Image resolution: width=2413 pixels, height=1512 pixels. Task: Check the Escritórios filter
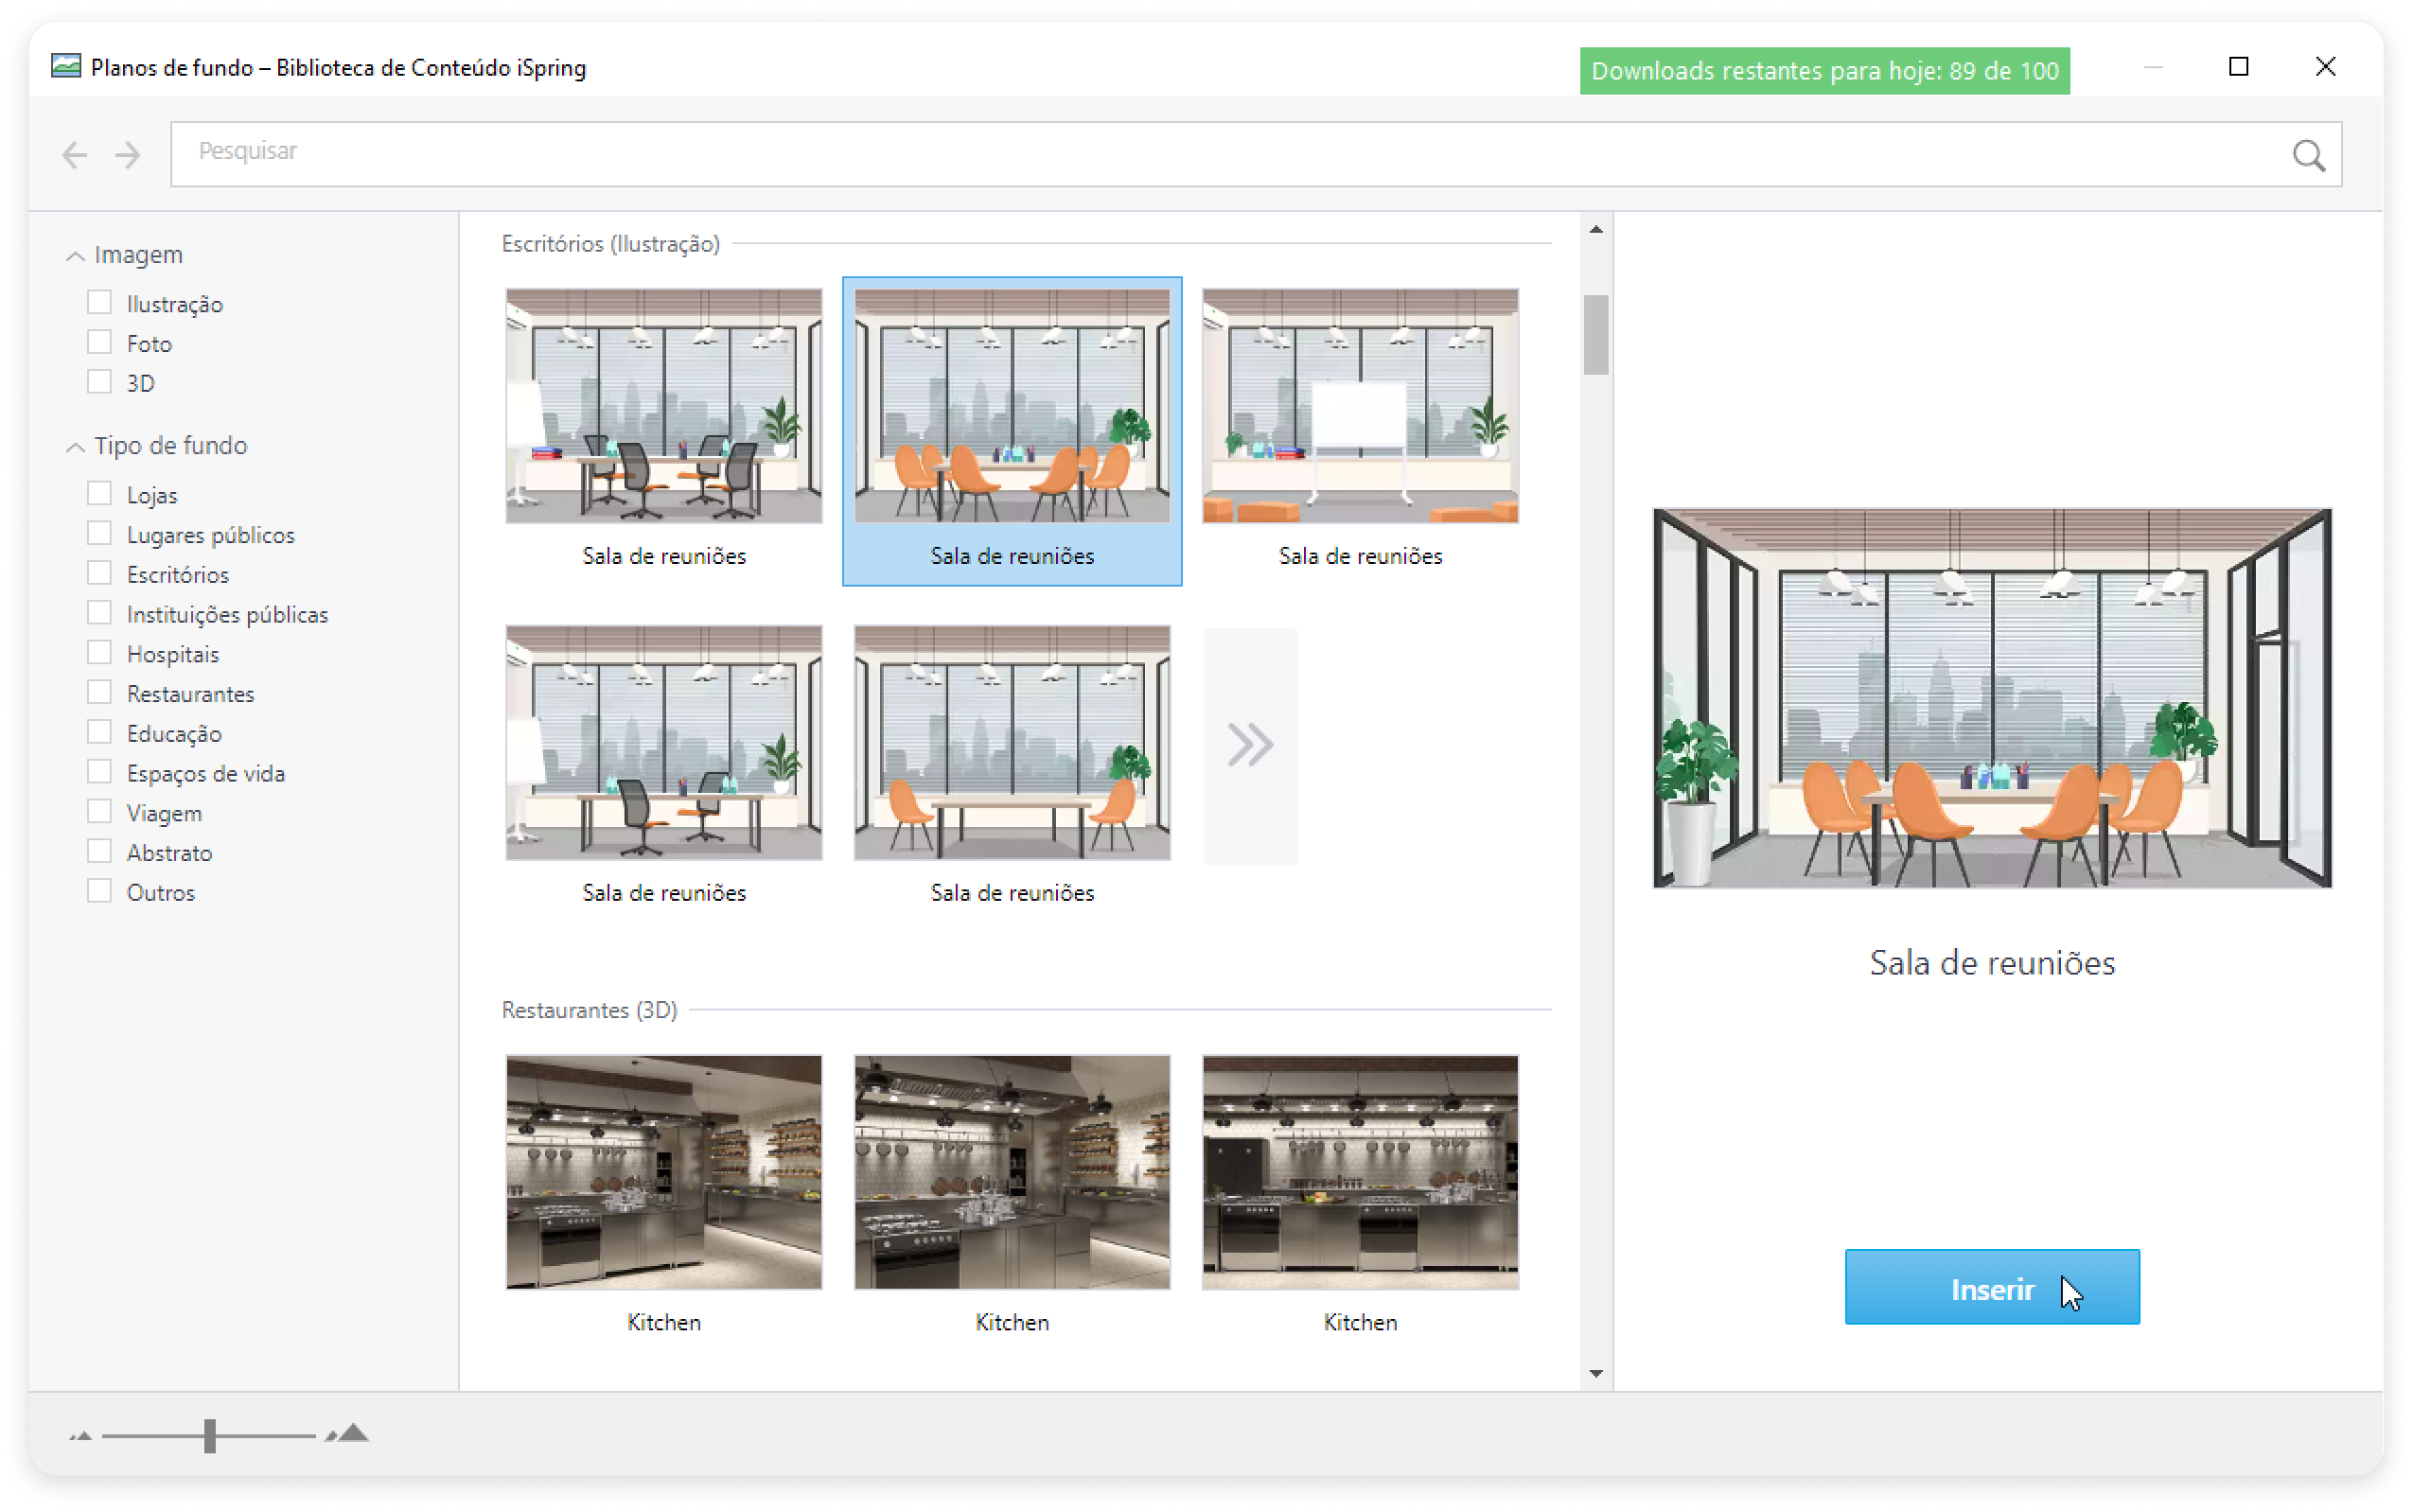coord(99,574)
